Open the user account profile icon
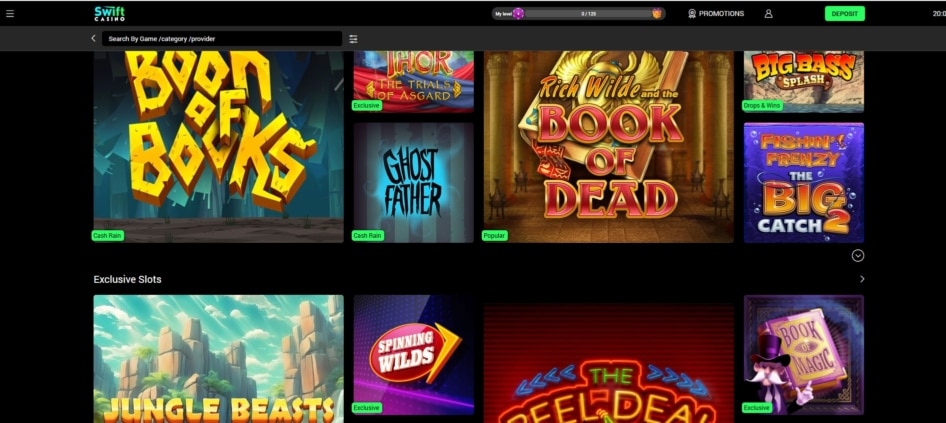The width and height of the screenshot is (946, 423). (768, 14)
